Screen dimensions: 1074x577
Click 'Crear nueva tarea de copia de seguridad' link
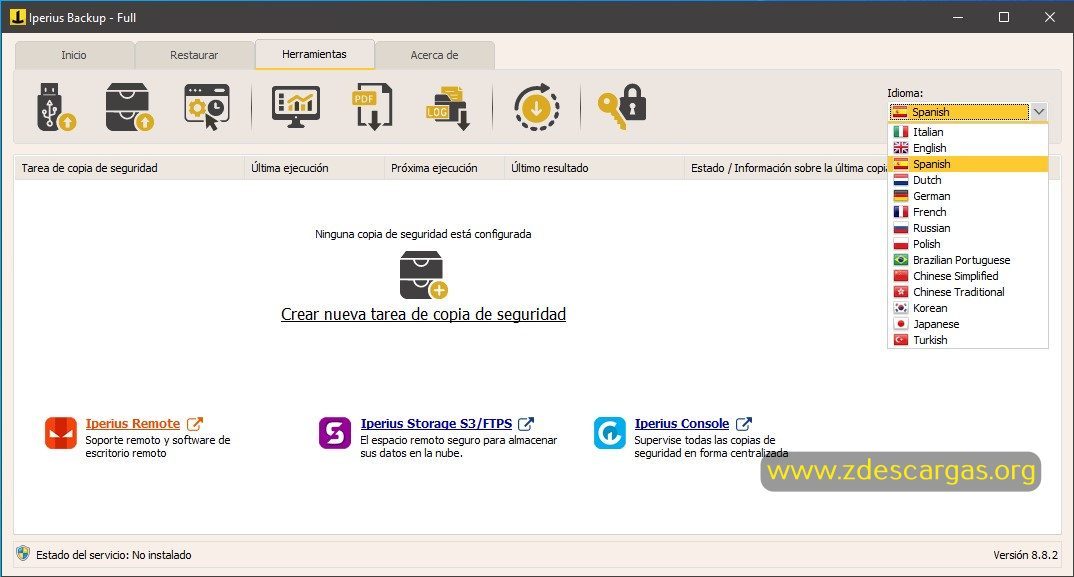(x=423, y=315)
